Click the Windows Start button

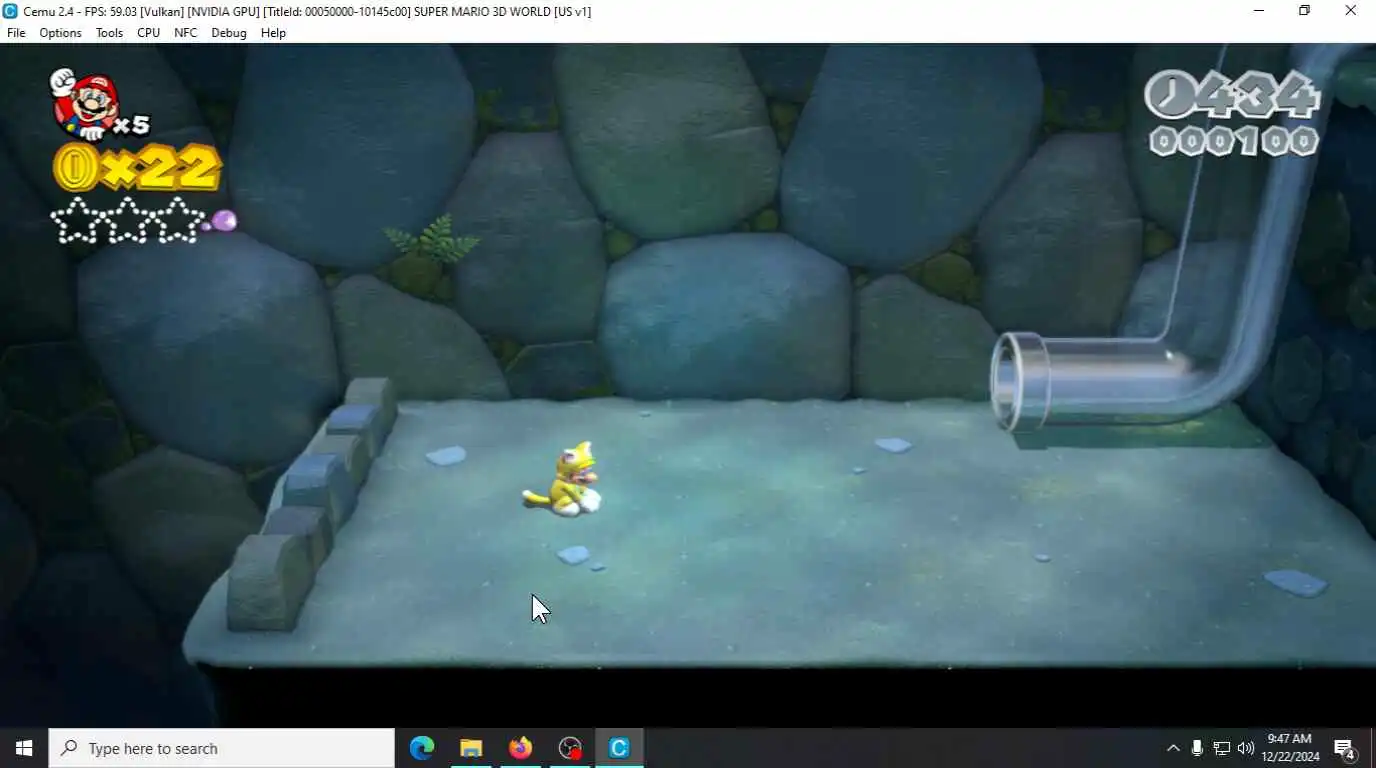pyautogui.click(x=24, y=748)
